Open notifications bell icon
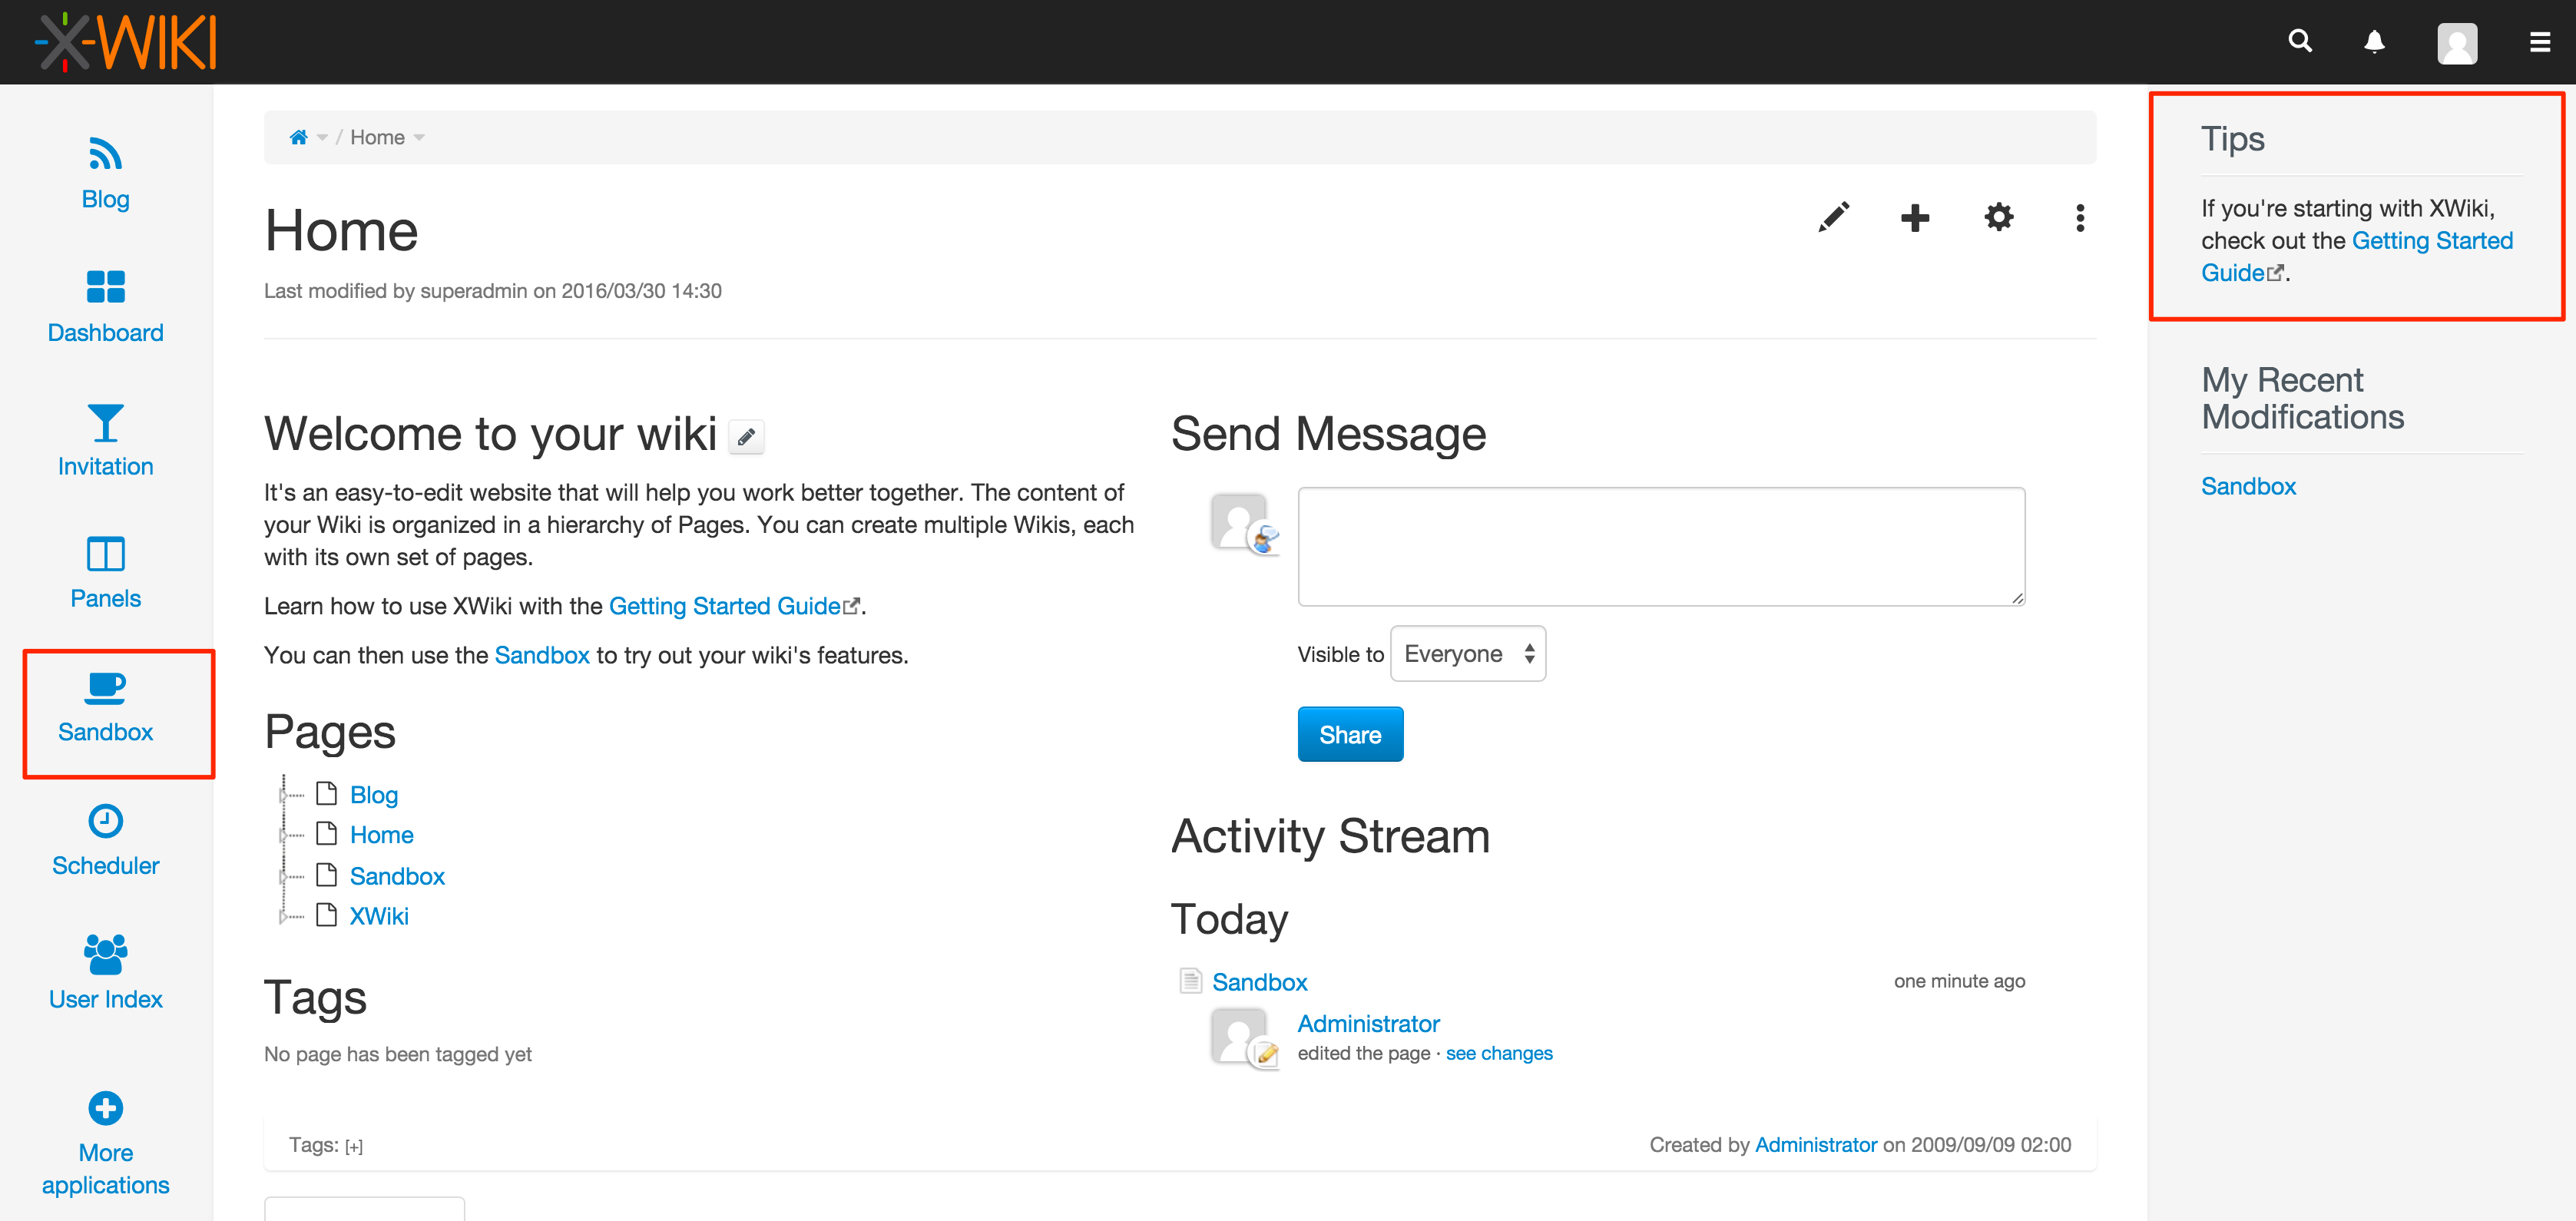The width and height of the screenshot is (2576, 1221). [2374, 42]
